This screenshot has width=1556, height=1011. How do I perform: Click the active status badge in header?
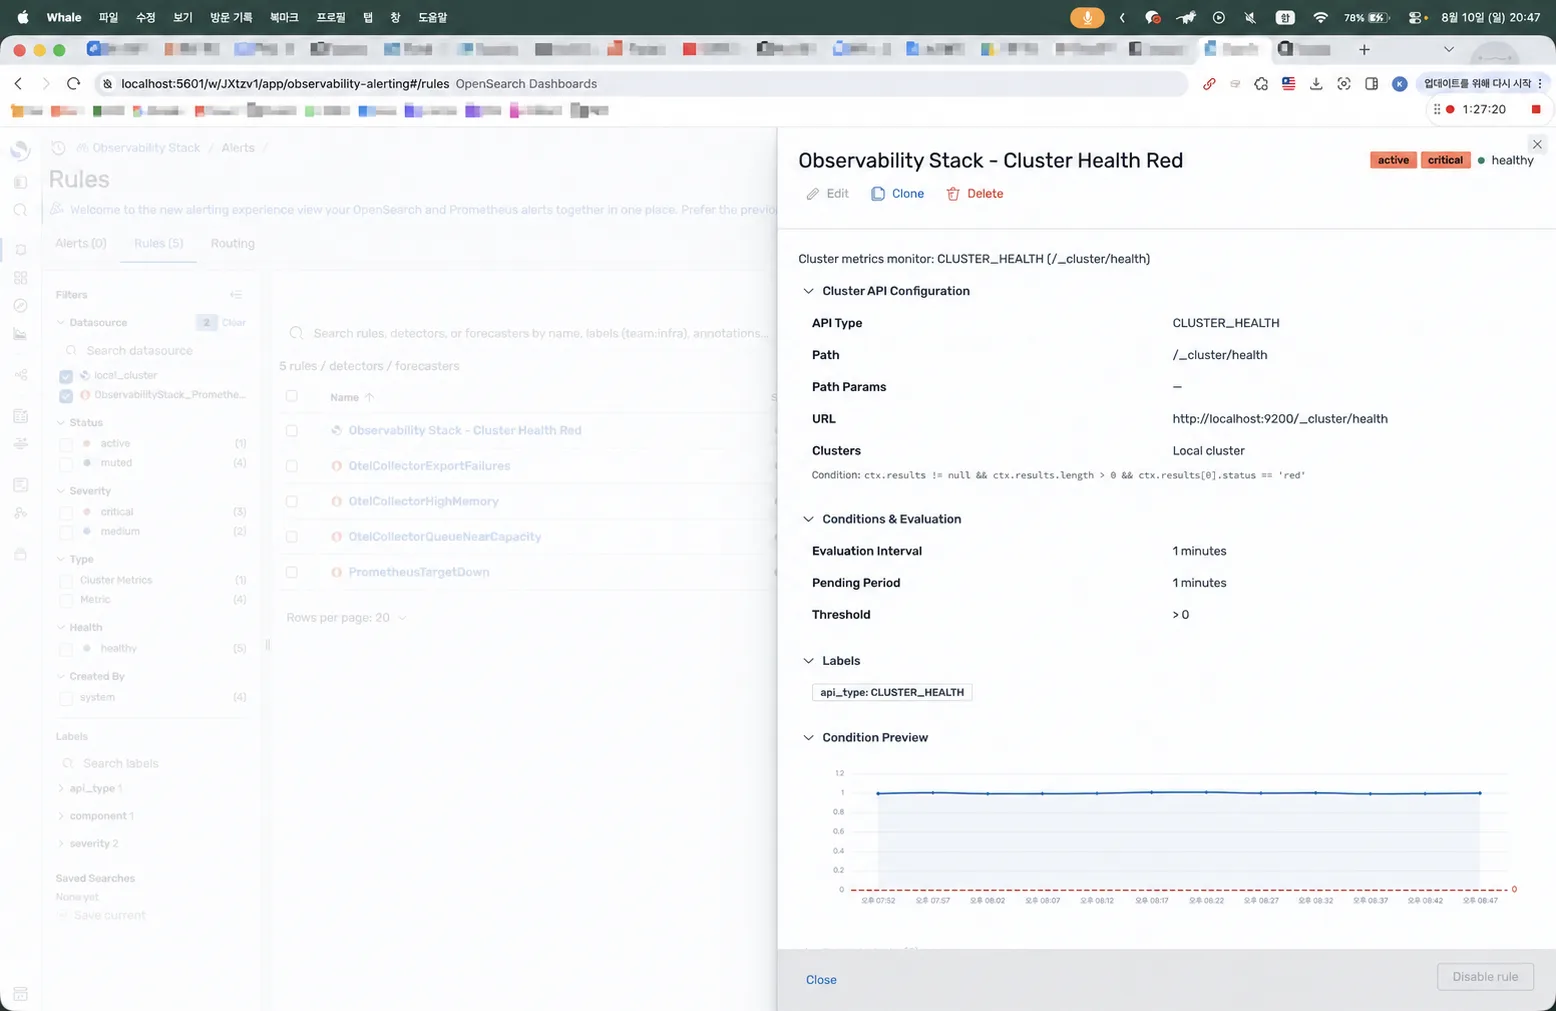[1393, 160]
